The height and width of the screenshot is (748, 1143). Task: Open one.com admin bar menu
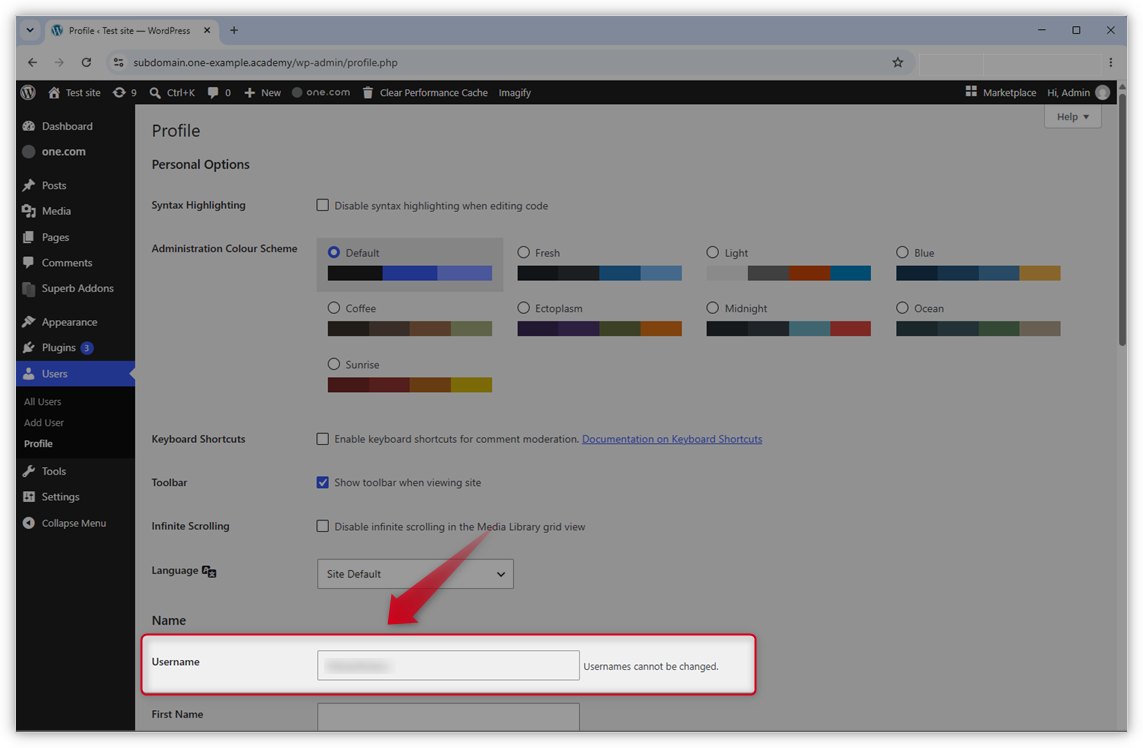(x=321, y=93)
